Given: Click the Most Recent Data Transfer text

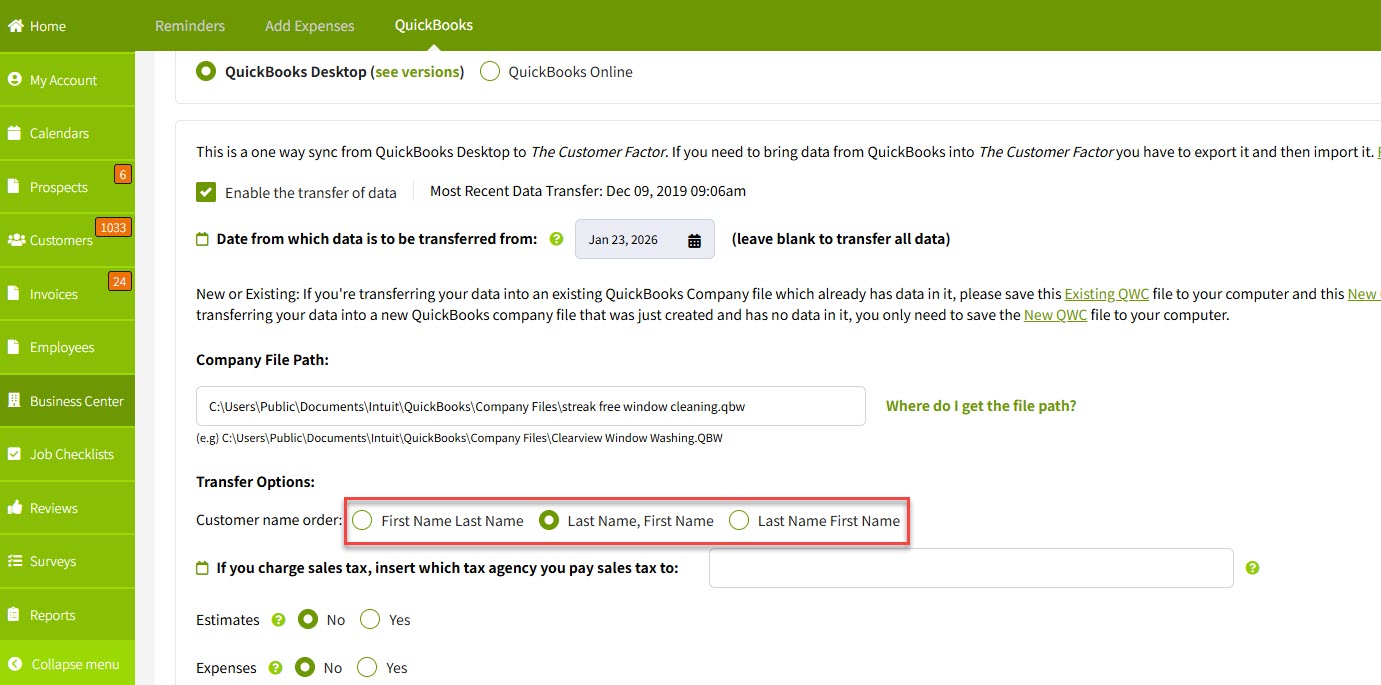Looking at the screenshot, I should pyautogui.click(x=588, y=191).
